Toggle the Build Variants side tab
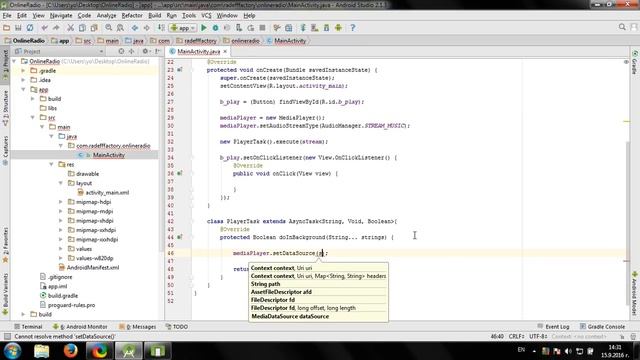Image resolution: width=640 pixels, height=360 pixels. [x=5, y=295]
